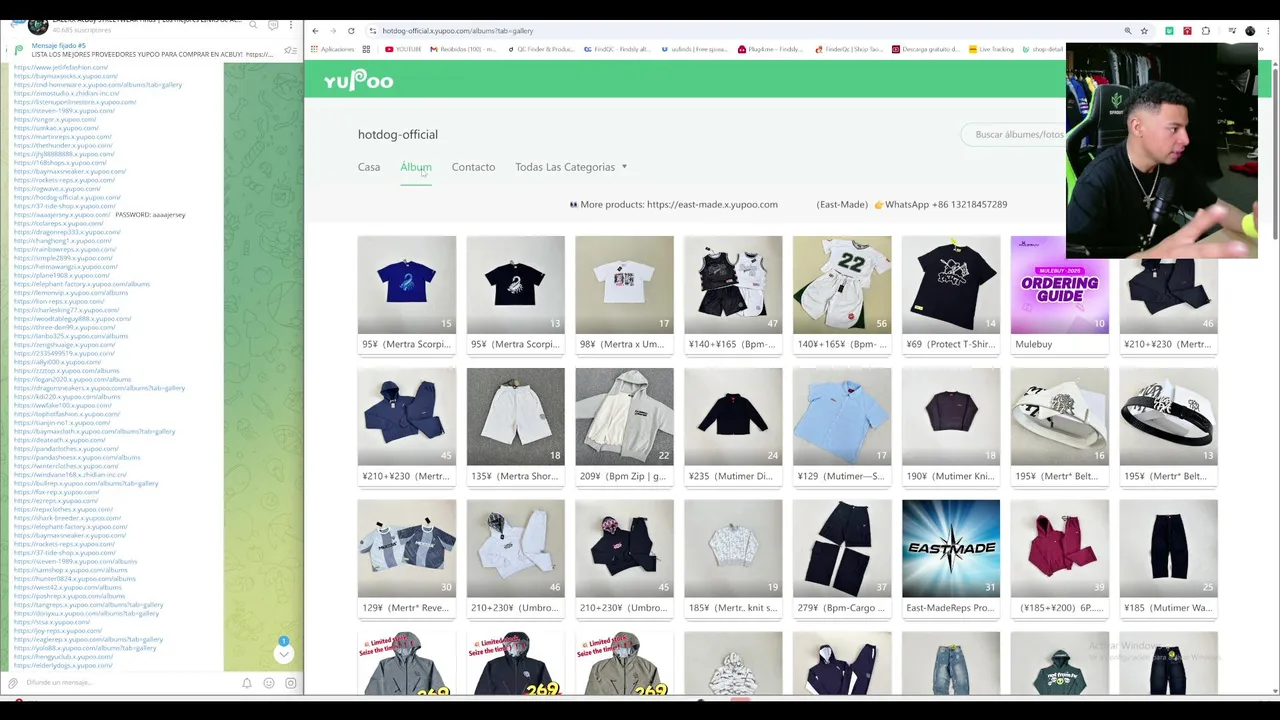The width and height of the screenshot is (1280, 720).
Task: Open the 190¥ Mutimer Knit album
Action: [950, 426]
